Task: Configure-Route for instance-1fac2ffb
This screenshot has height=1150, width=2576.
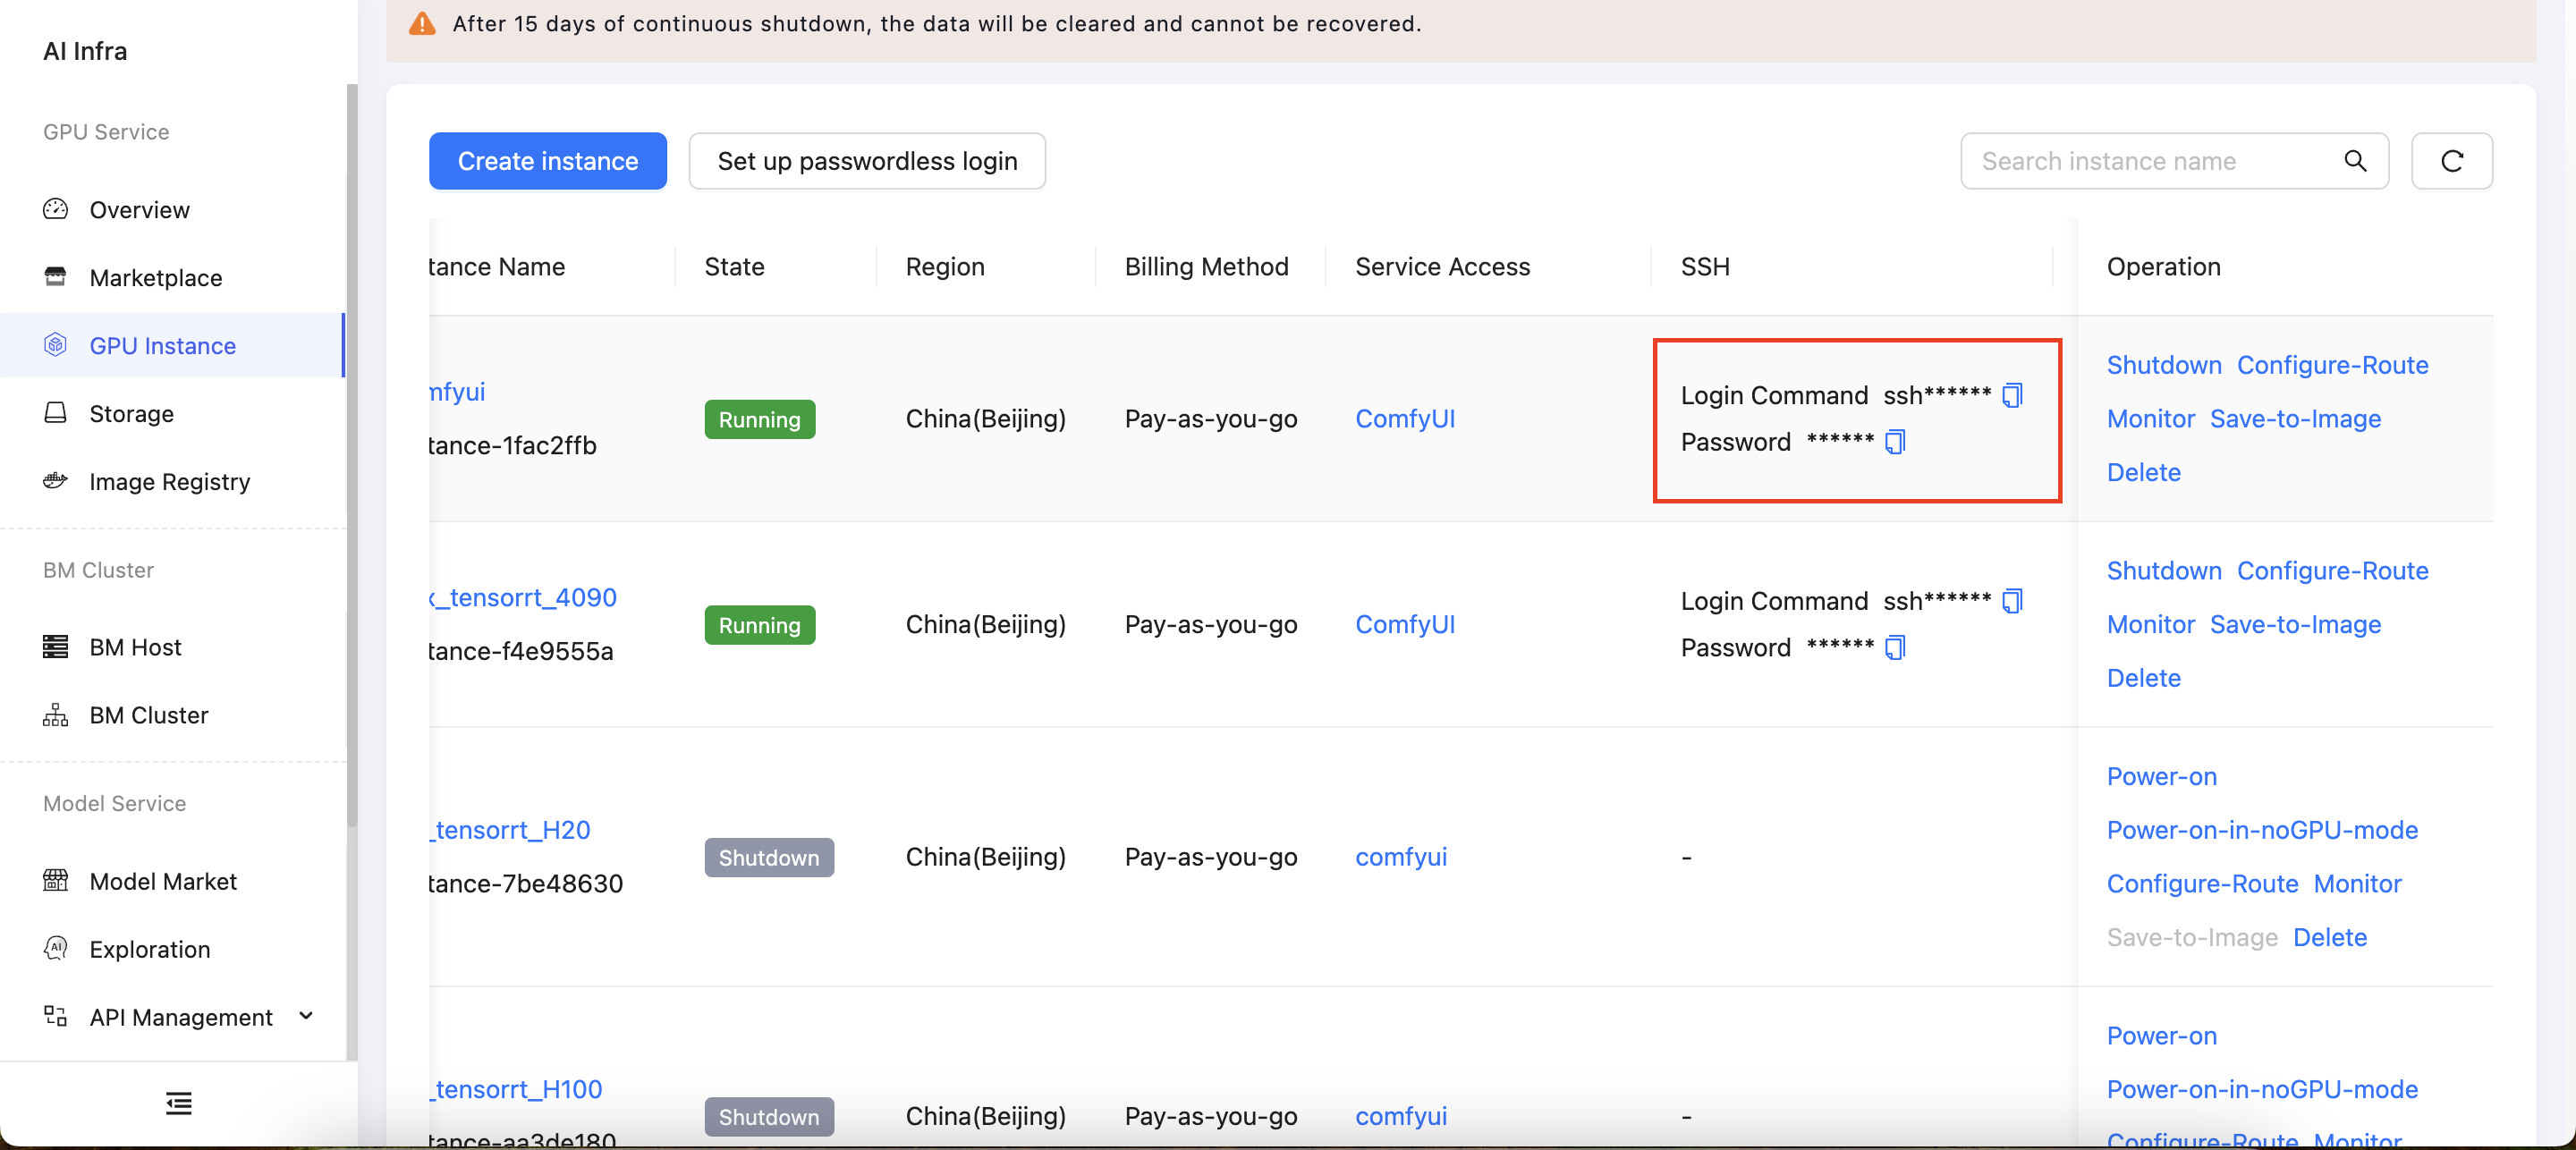Action: 2332,366
